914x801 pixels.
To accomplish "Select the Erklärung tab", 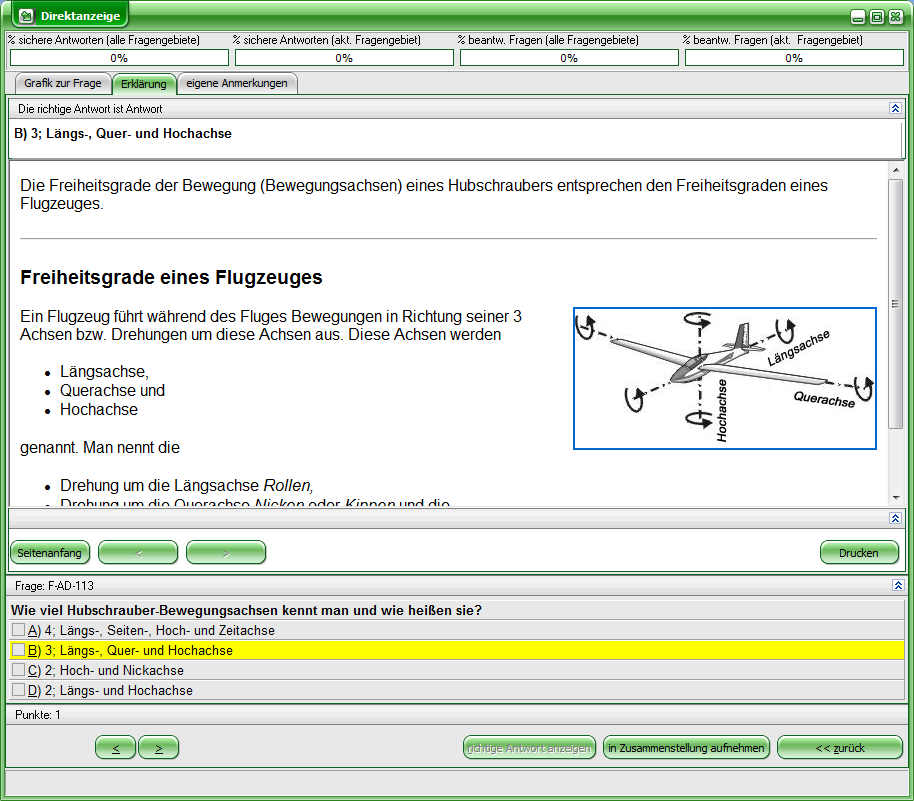I will pos(143,84).
